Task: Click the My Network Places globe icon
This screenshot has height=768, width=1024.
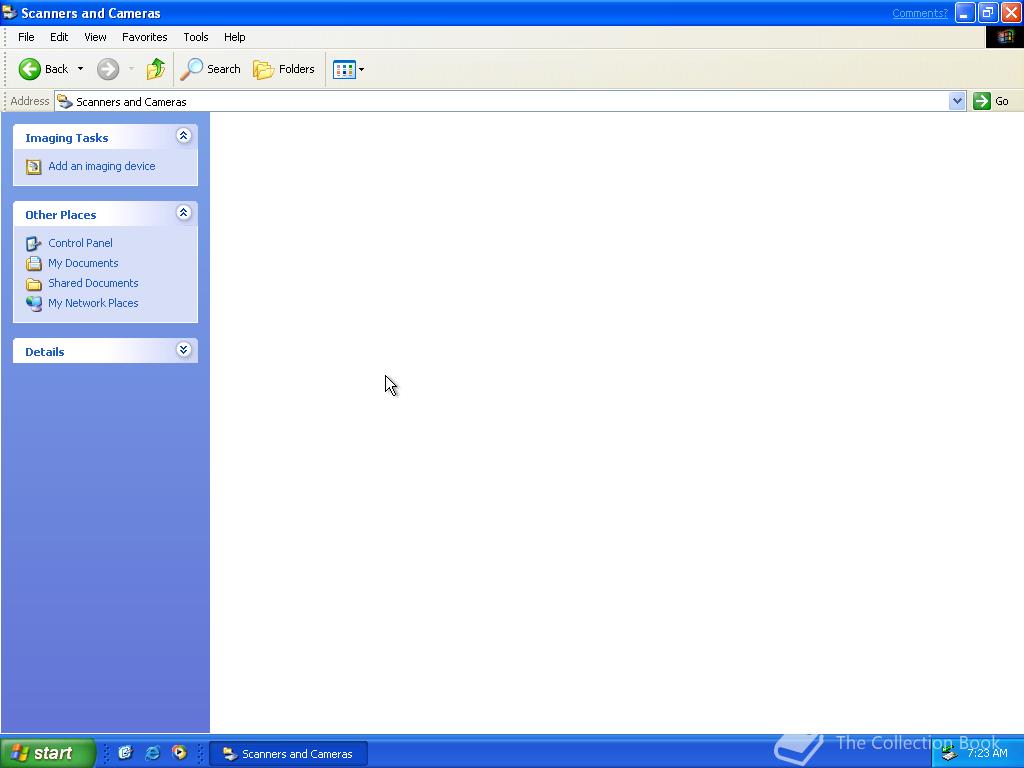Action: tap(33, 304)
